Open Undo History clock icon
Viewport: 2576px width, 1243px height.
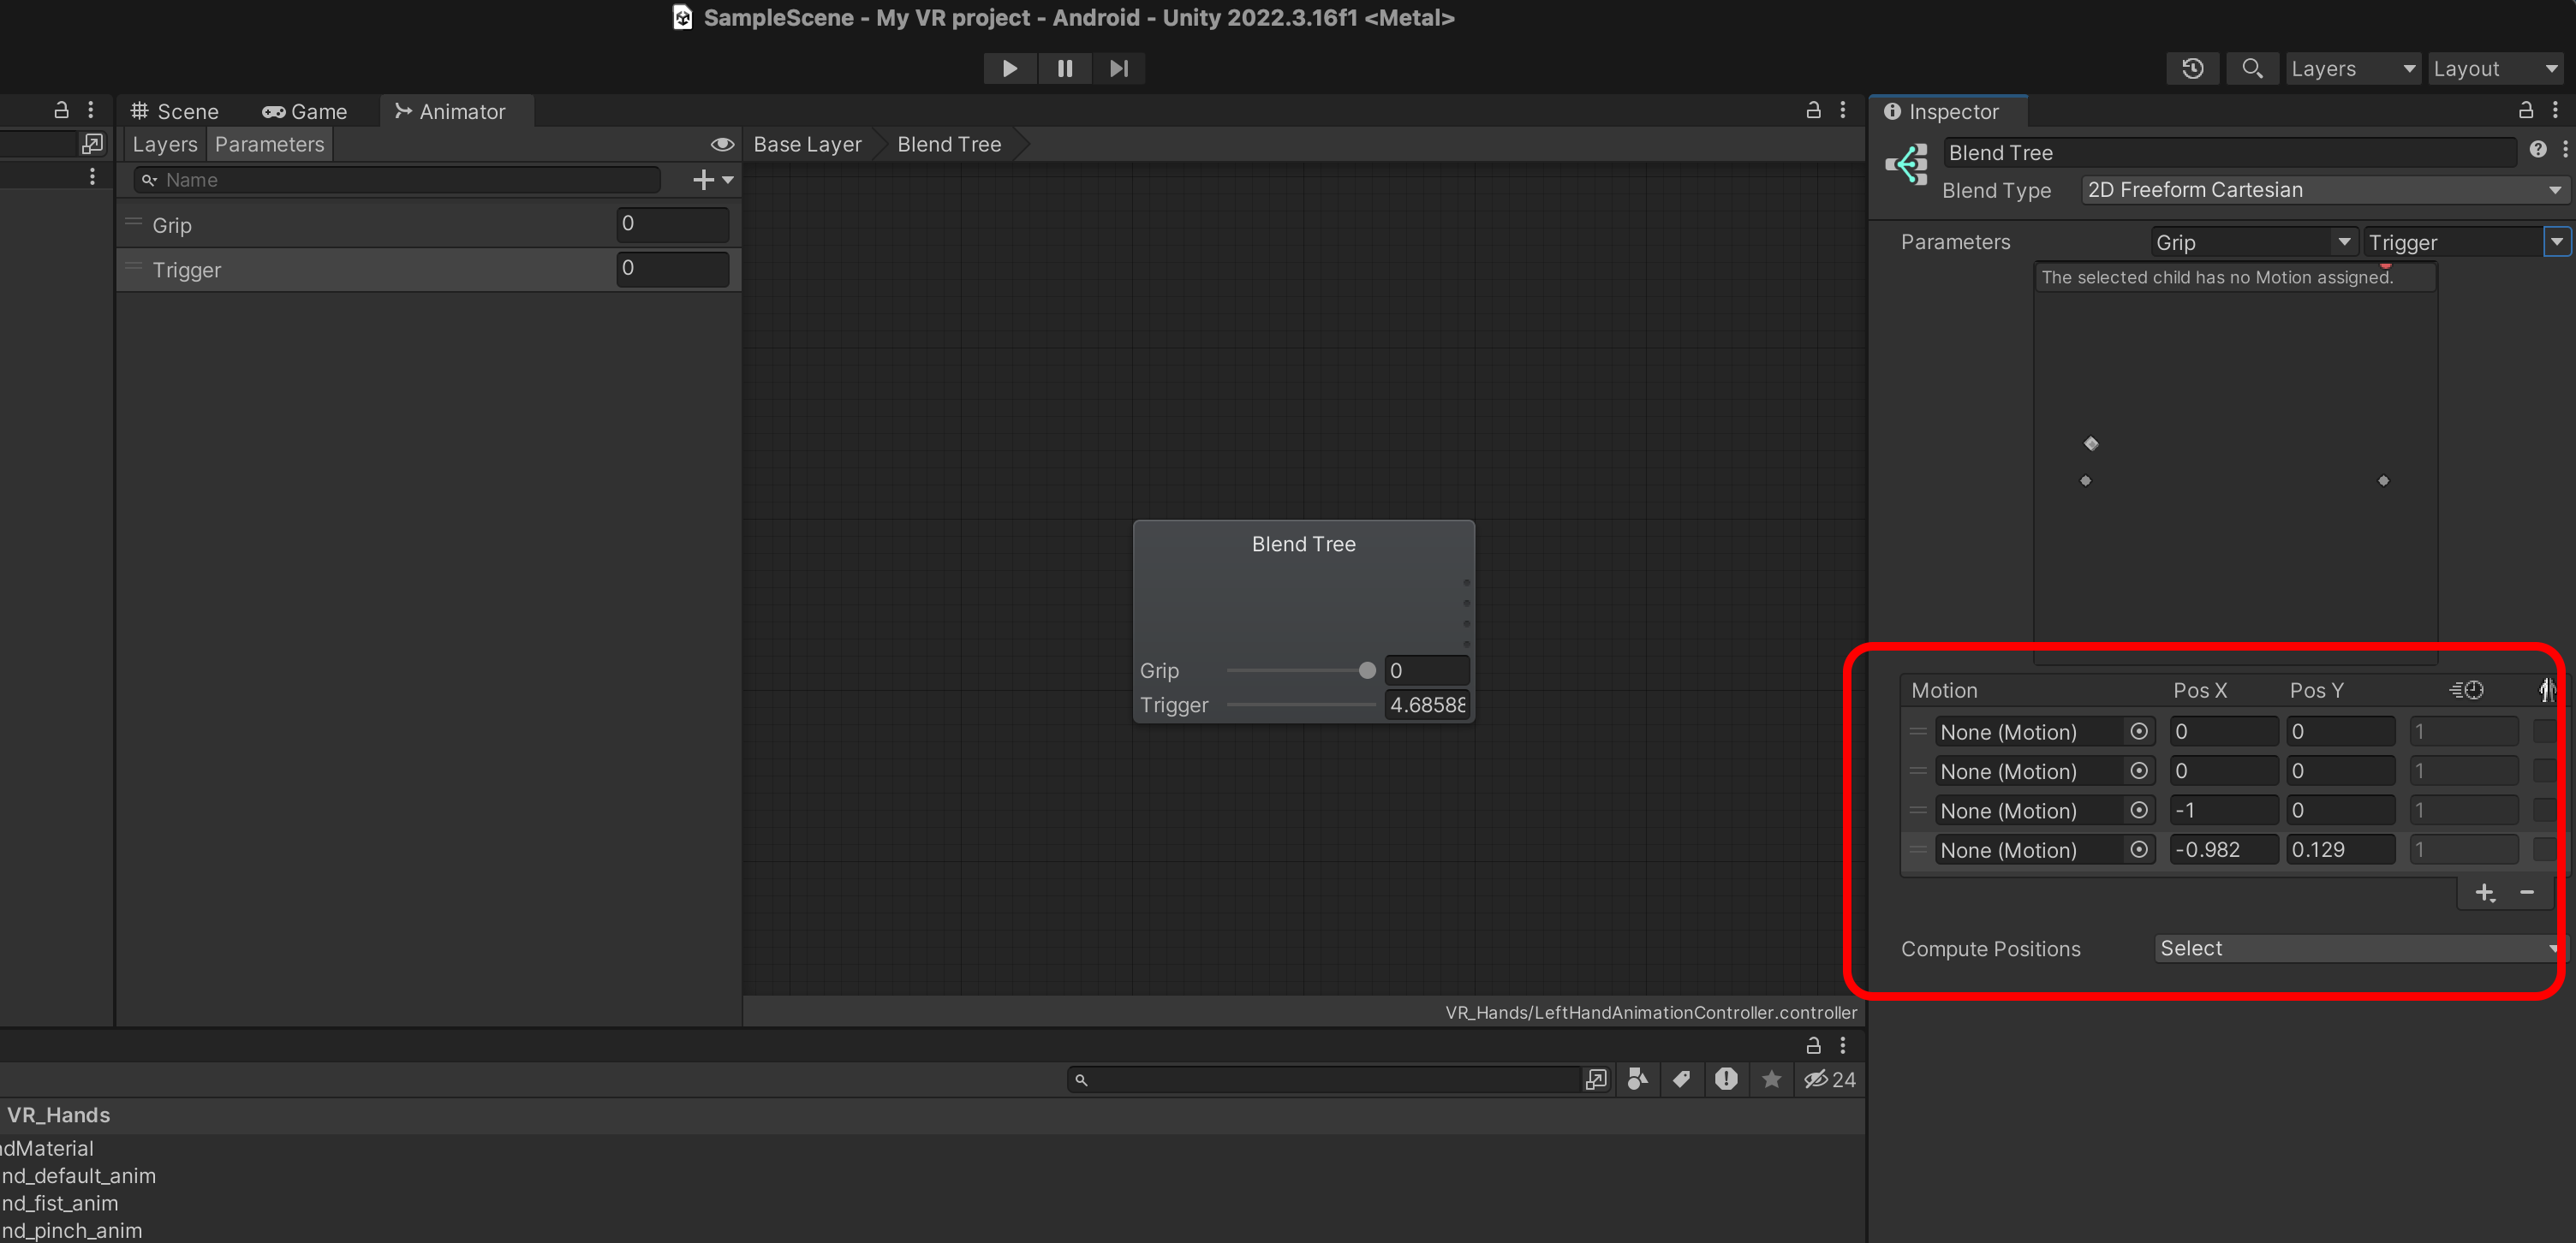click(2192, 69)
